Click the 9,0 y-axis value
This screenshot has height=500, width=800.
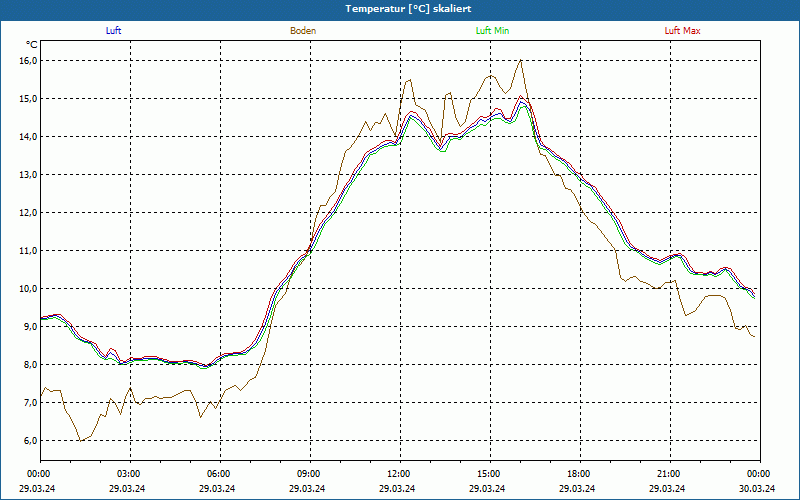point(31,327)
